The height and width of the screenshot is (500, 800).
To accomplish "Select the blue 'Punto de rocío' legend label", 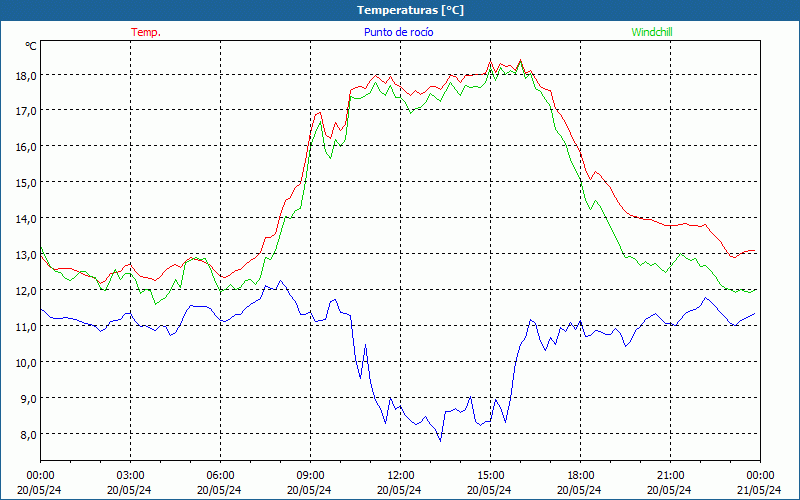I will coord(398,32).
